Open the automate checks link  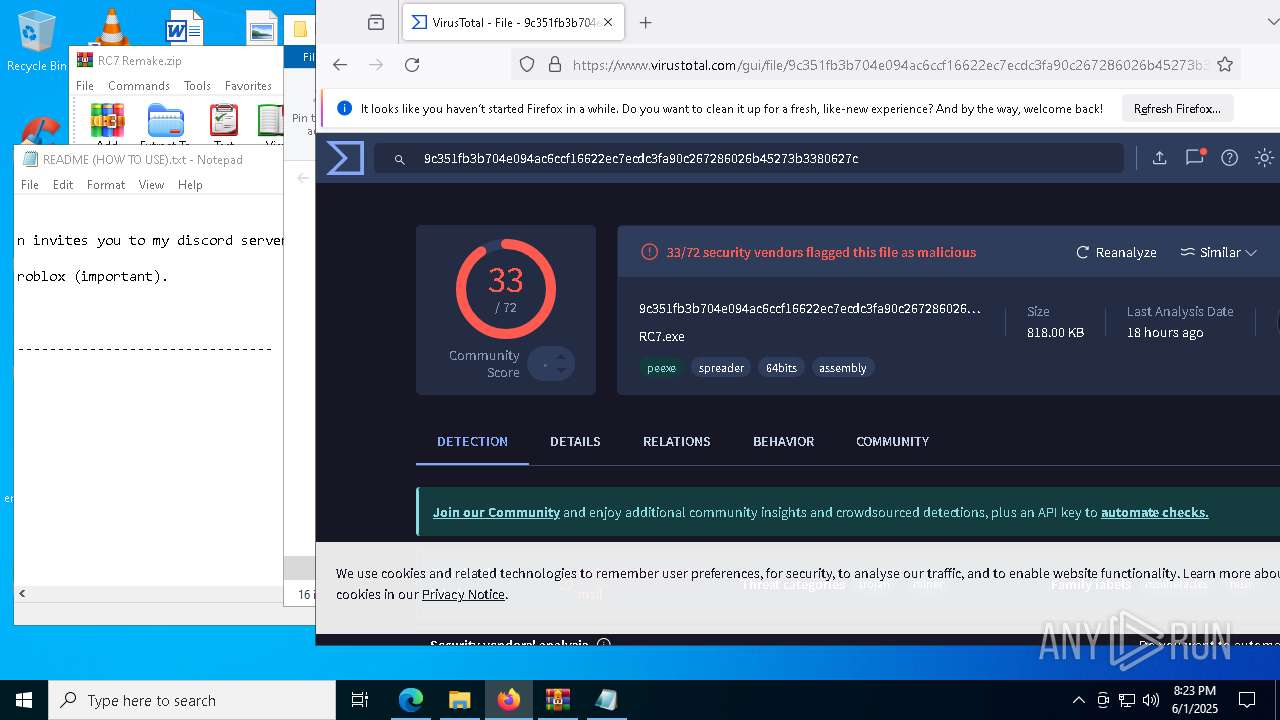point(1154,512)
